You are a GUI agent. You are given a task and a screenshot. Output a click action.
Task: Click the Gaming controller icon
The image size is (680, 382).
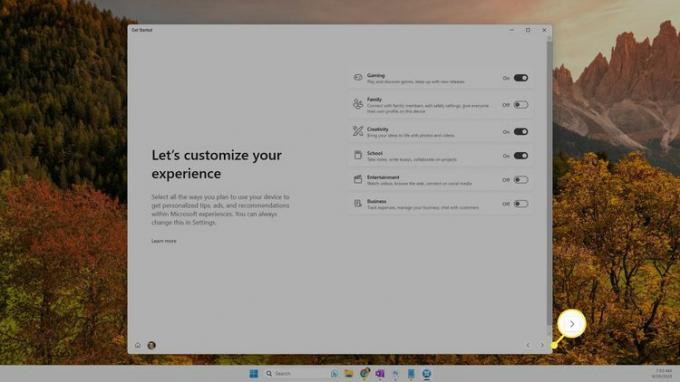click(358, 78)
